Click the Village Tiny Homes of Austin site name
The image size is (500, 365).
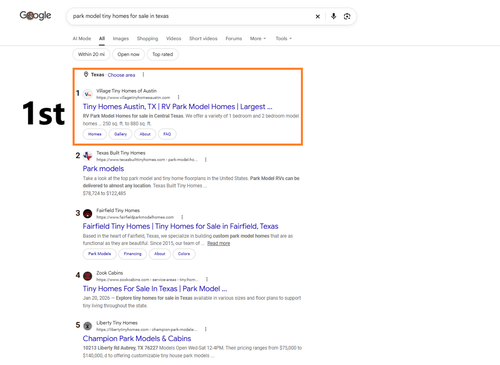126,91
